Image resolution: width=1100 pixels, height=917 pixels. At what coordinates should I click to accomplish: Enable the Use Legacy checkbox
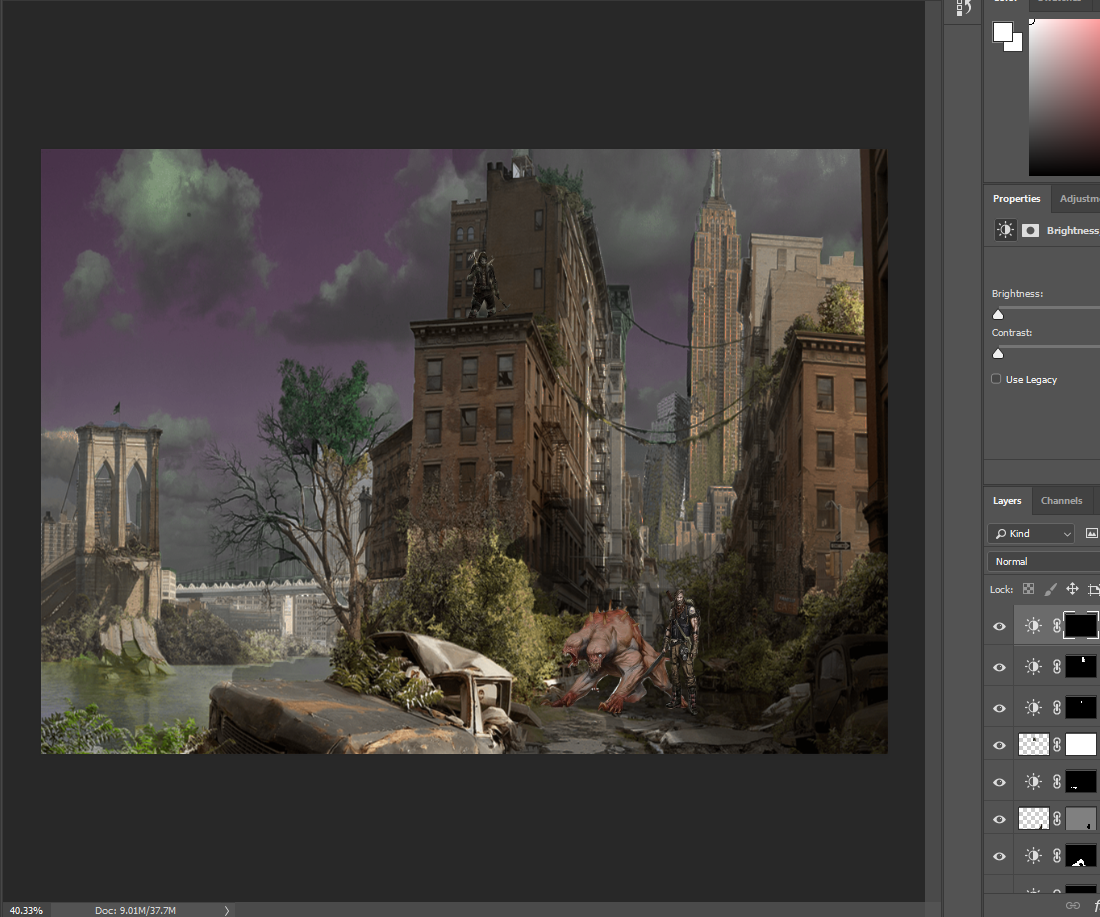995,378
